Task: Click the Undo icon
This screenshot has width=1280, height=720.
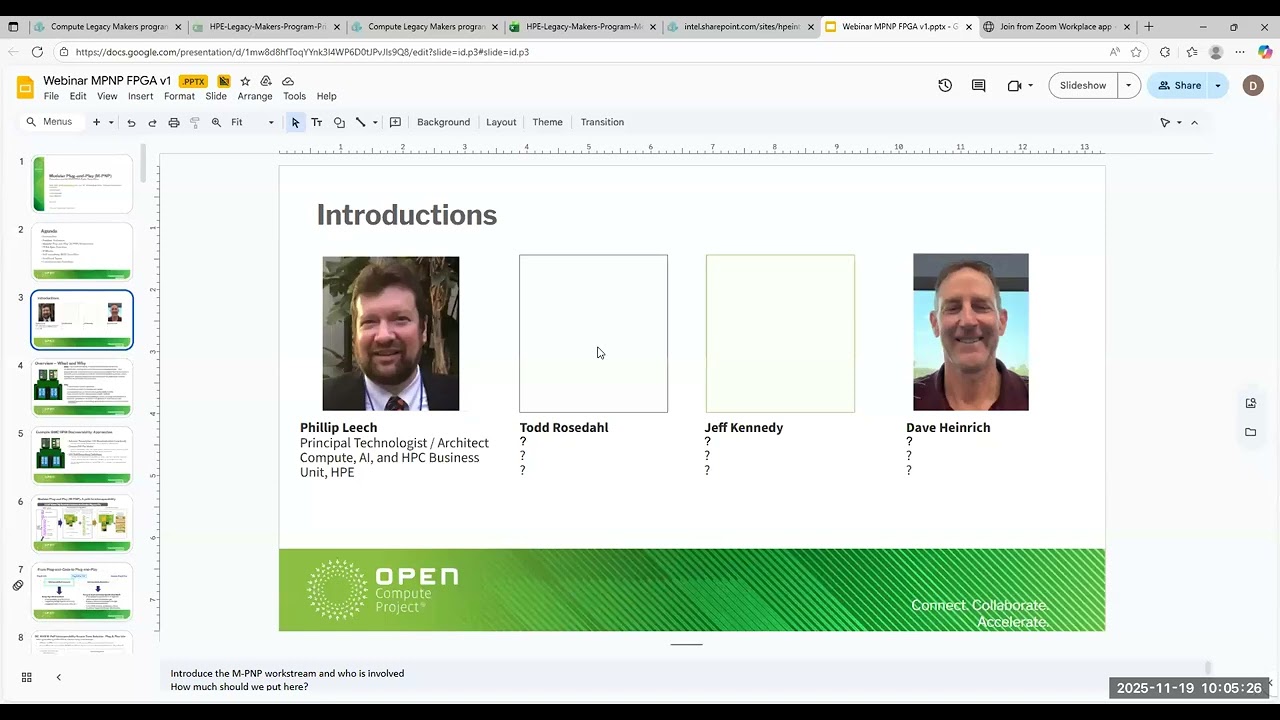Action: pyautogui.click(x=131, y=122)
